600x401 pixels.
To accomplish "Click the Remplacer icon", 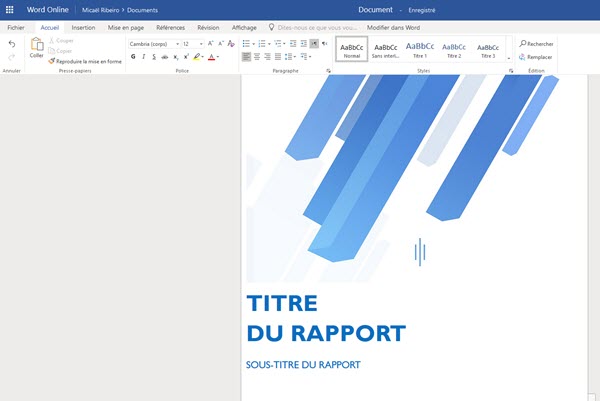I will coord(523,57).
